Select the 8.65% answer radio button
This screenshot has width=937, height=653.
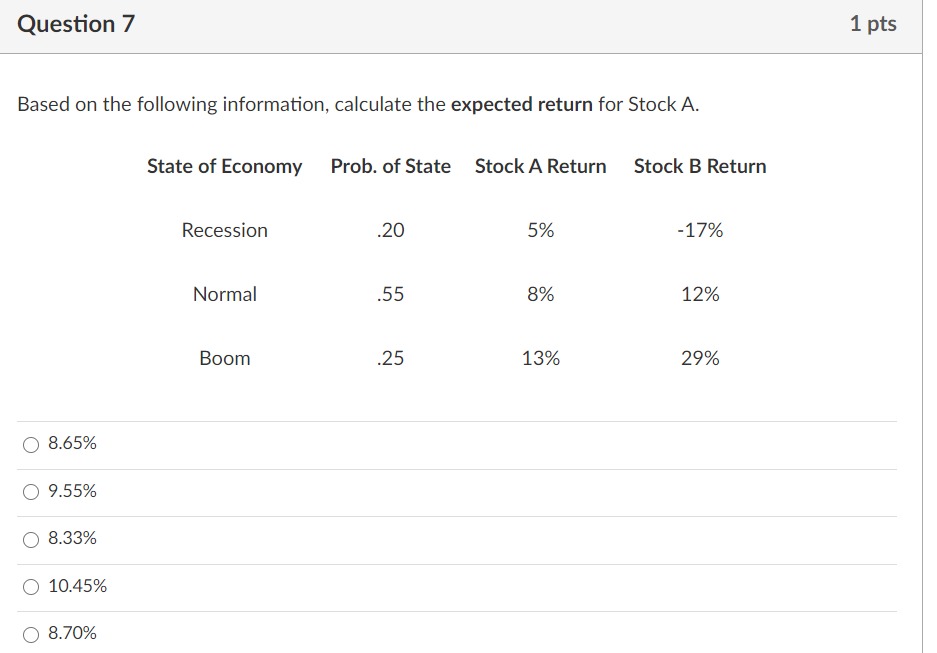[32, 444]
